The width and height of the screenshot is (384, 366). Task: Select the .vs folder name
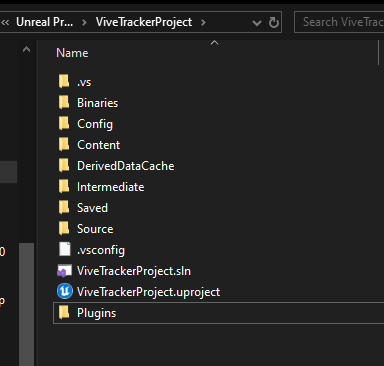click(x=84, y=82)
